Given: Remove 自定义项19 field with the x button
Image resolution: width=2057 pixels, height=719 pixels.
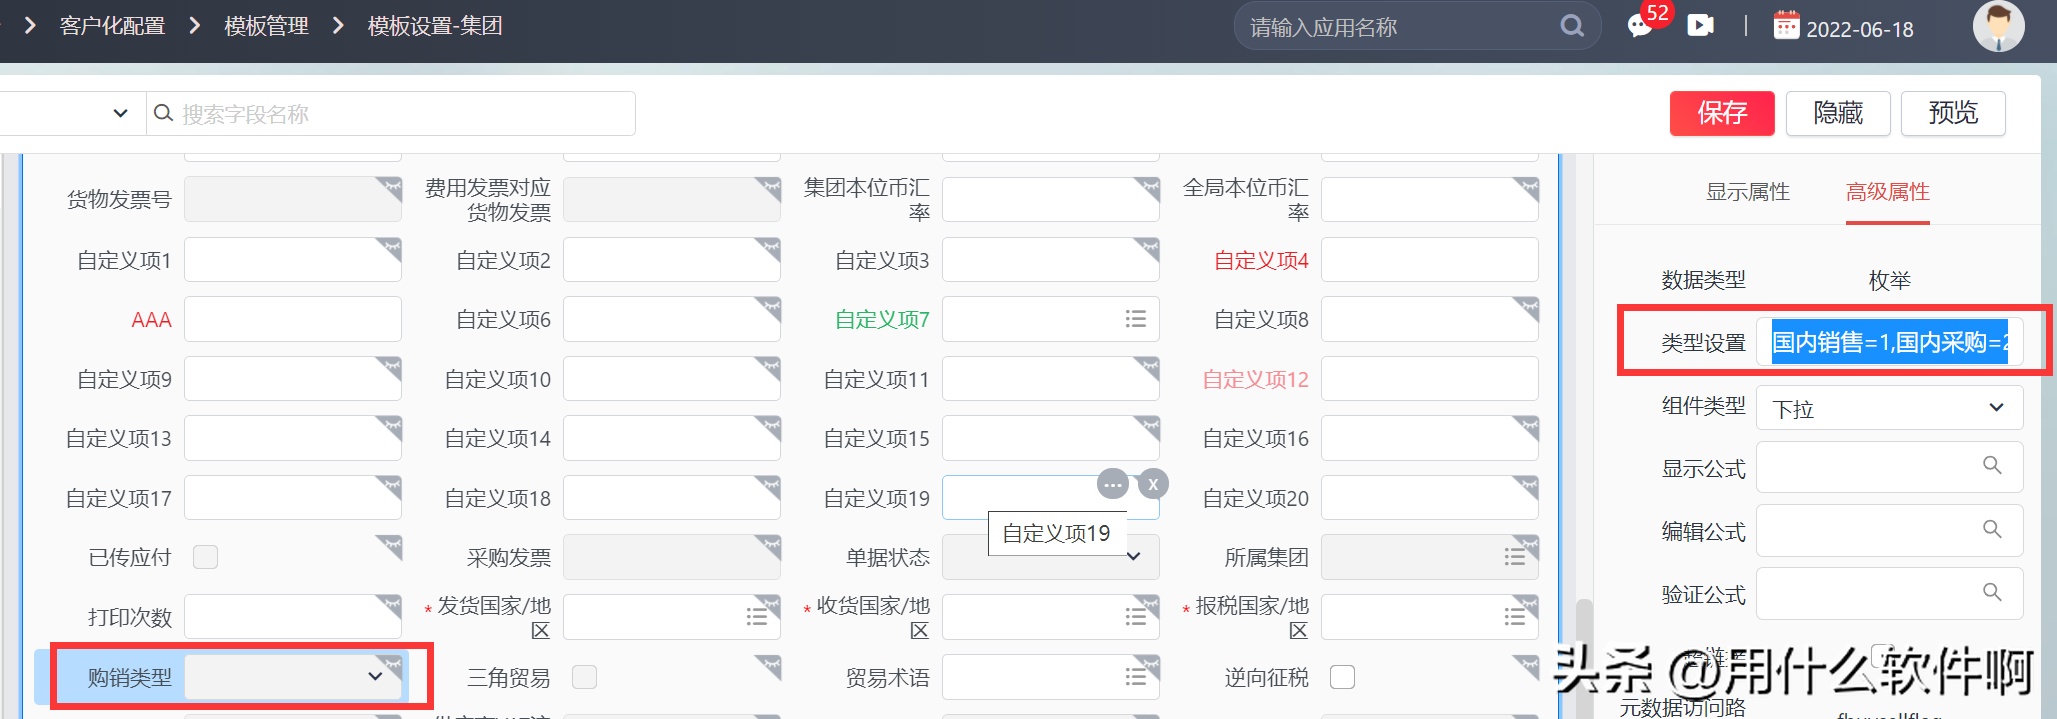Looking at the screenshot, I should (x=1153, y=484).
